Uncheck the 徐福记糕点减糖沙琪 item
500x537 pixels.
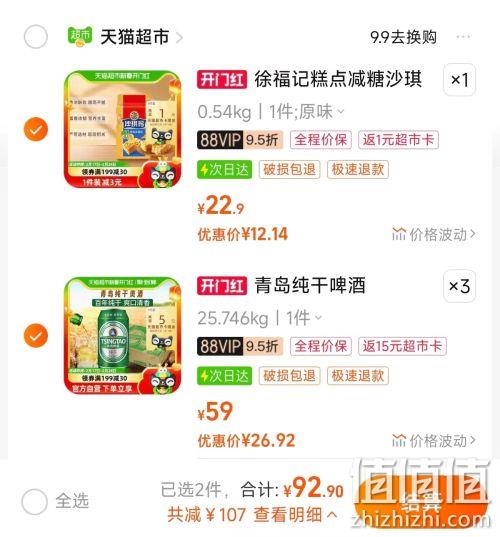click(36, 129)
